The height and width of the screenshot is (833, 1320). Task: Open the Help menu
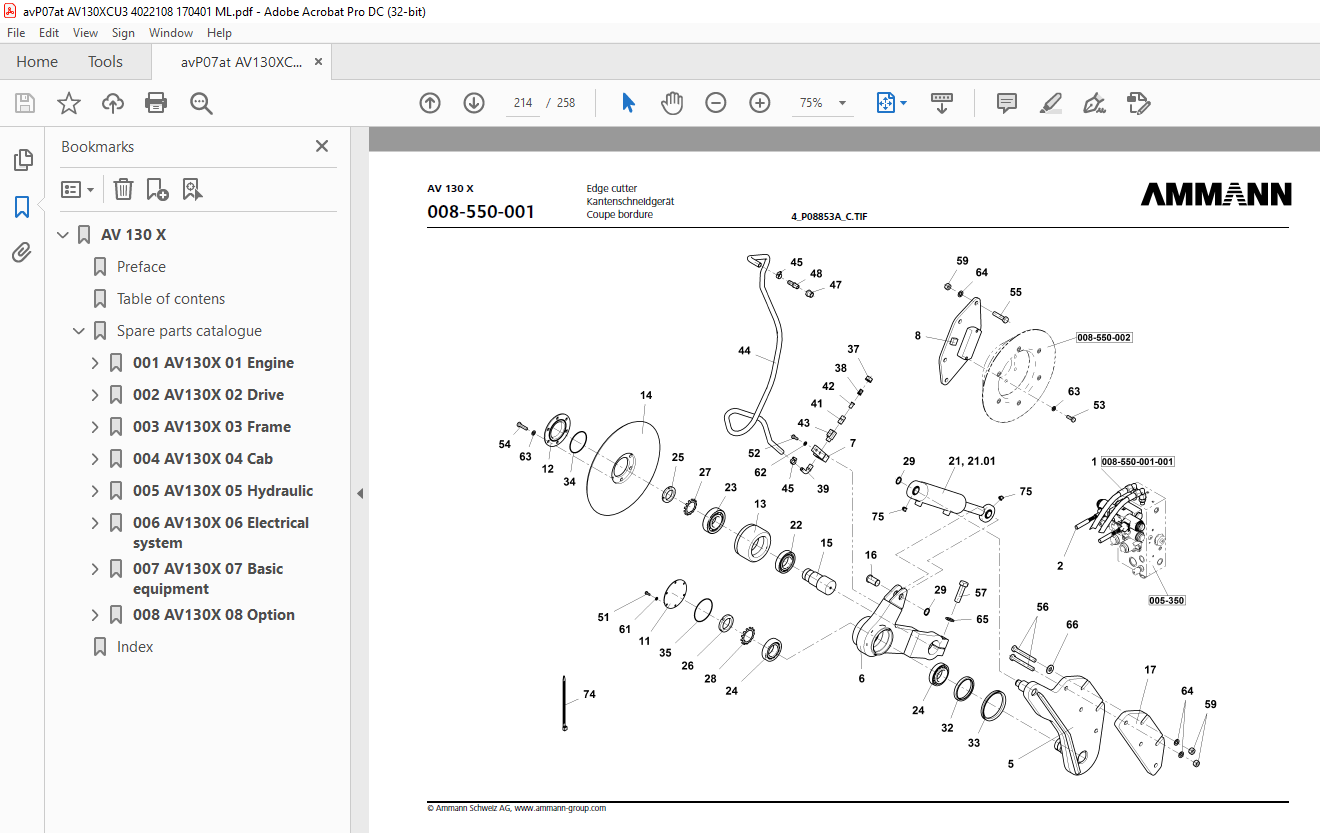[x=219, y=33]
